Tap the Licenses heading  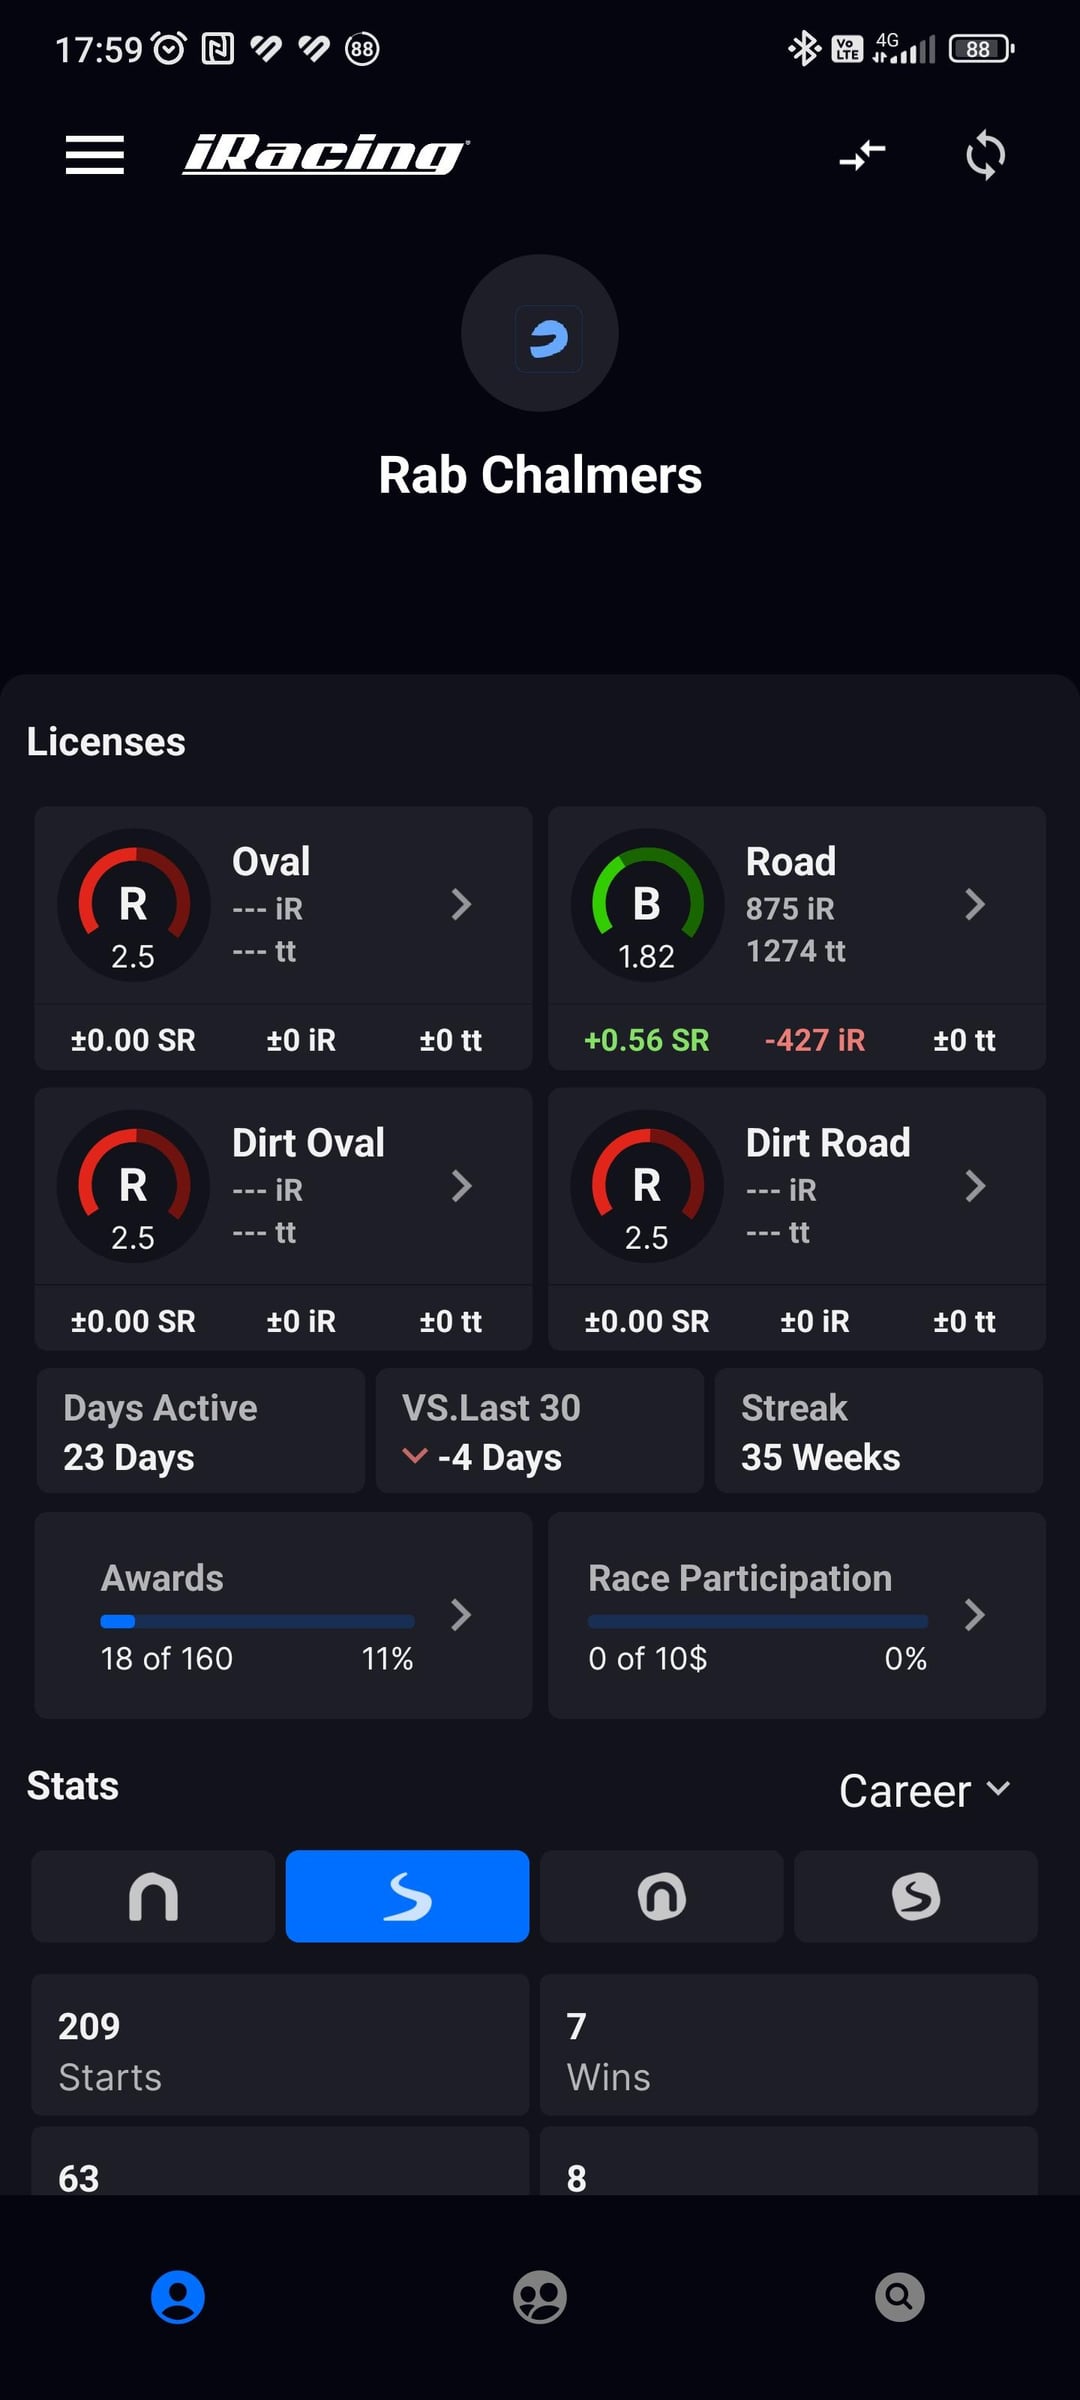(x=106, y=742)
